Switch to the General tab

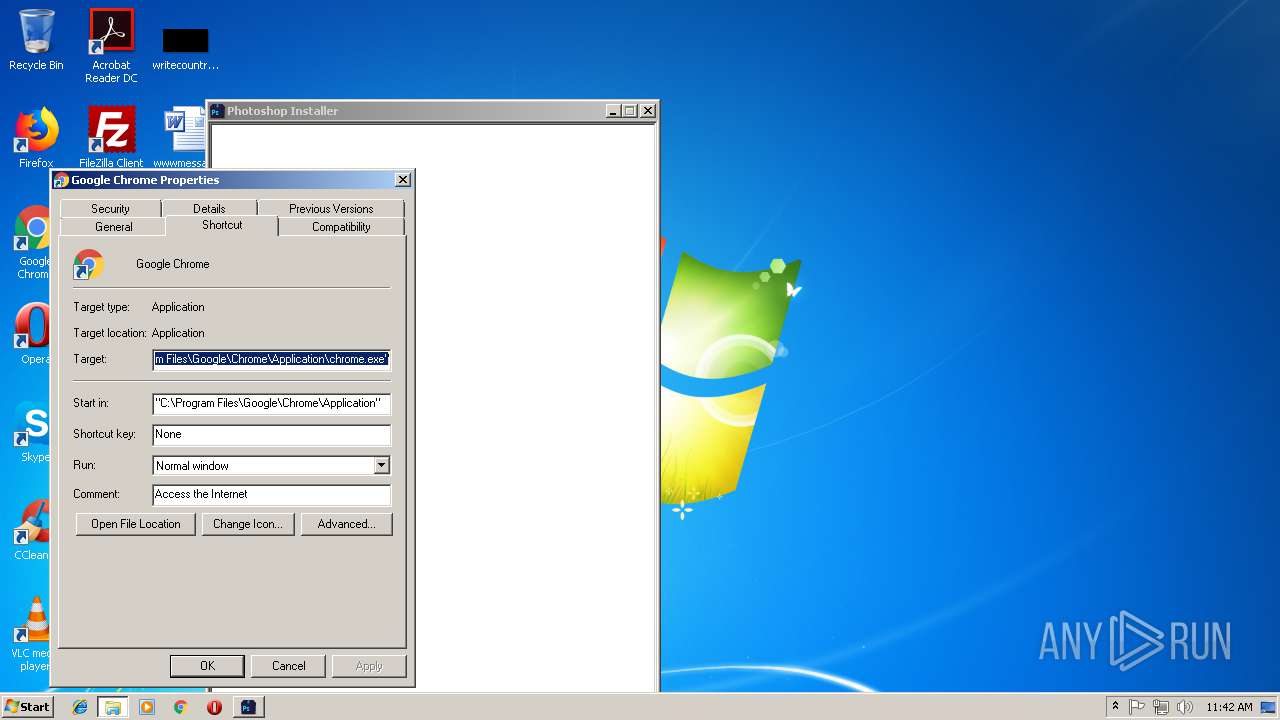click(113, 227)
